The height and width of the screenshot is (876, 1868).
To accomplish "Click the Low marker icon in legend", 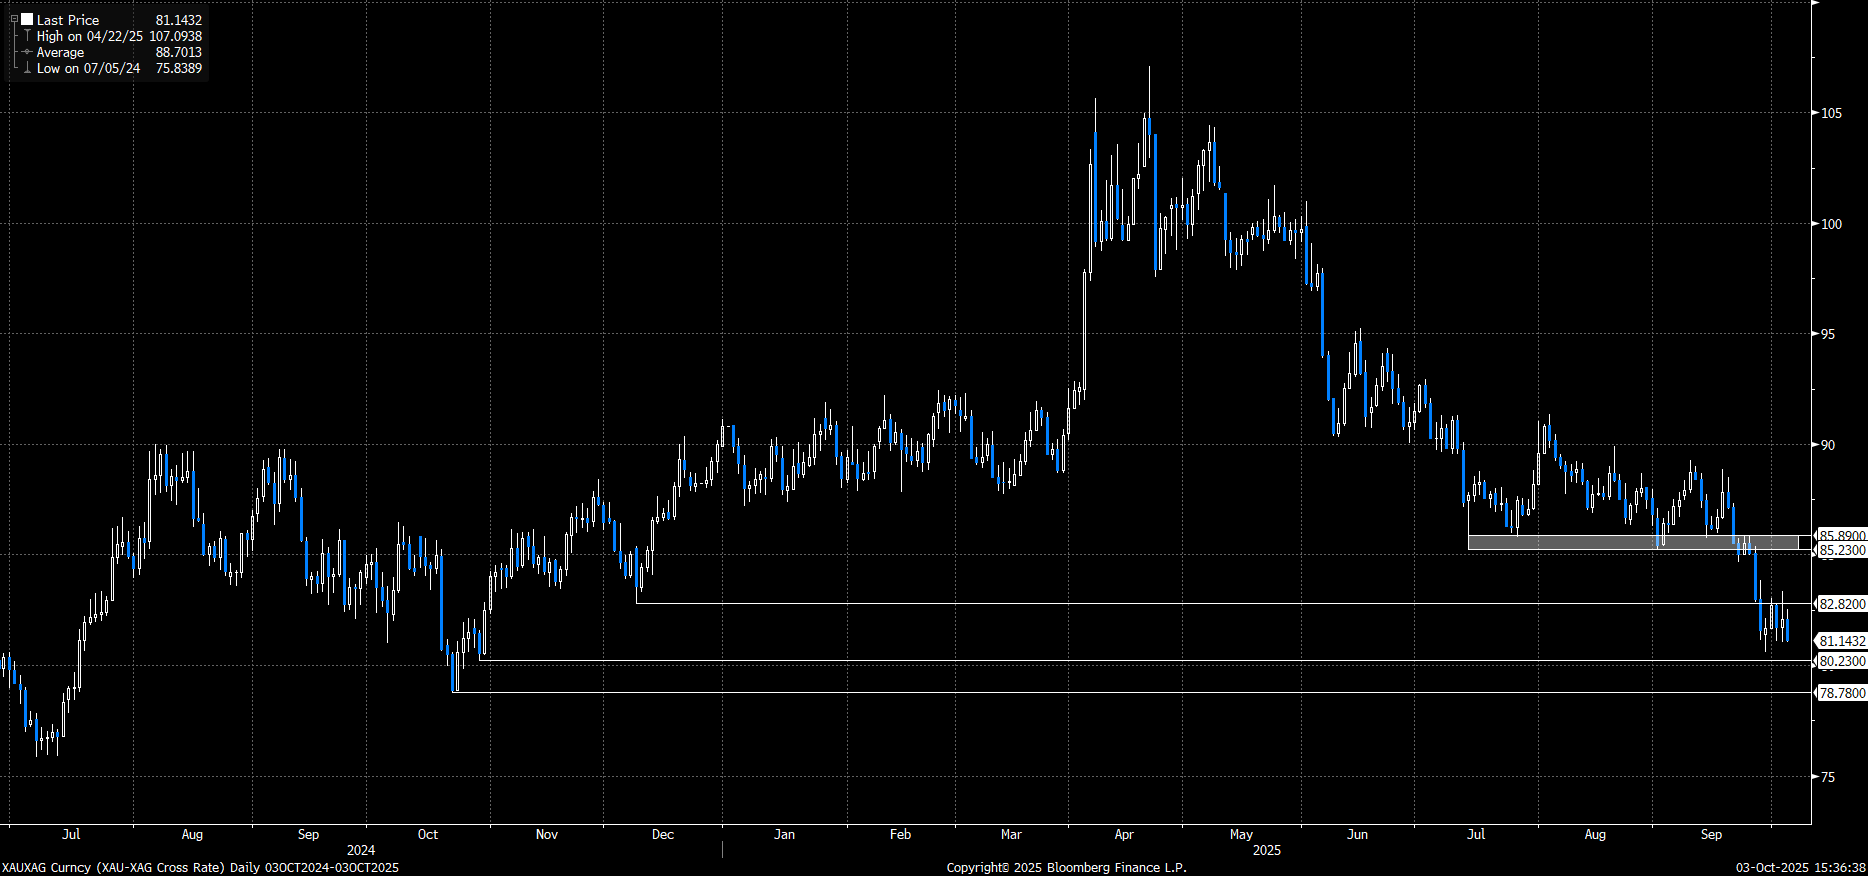I will (x=27, y=68).
